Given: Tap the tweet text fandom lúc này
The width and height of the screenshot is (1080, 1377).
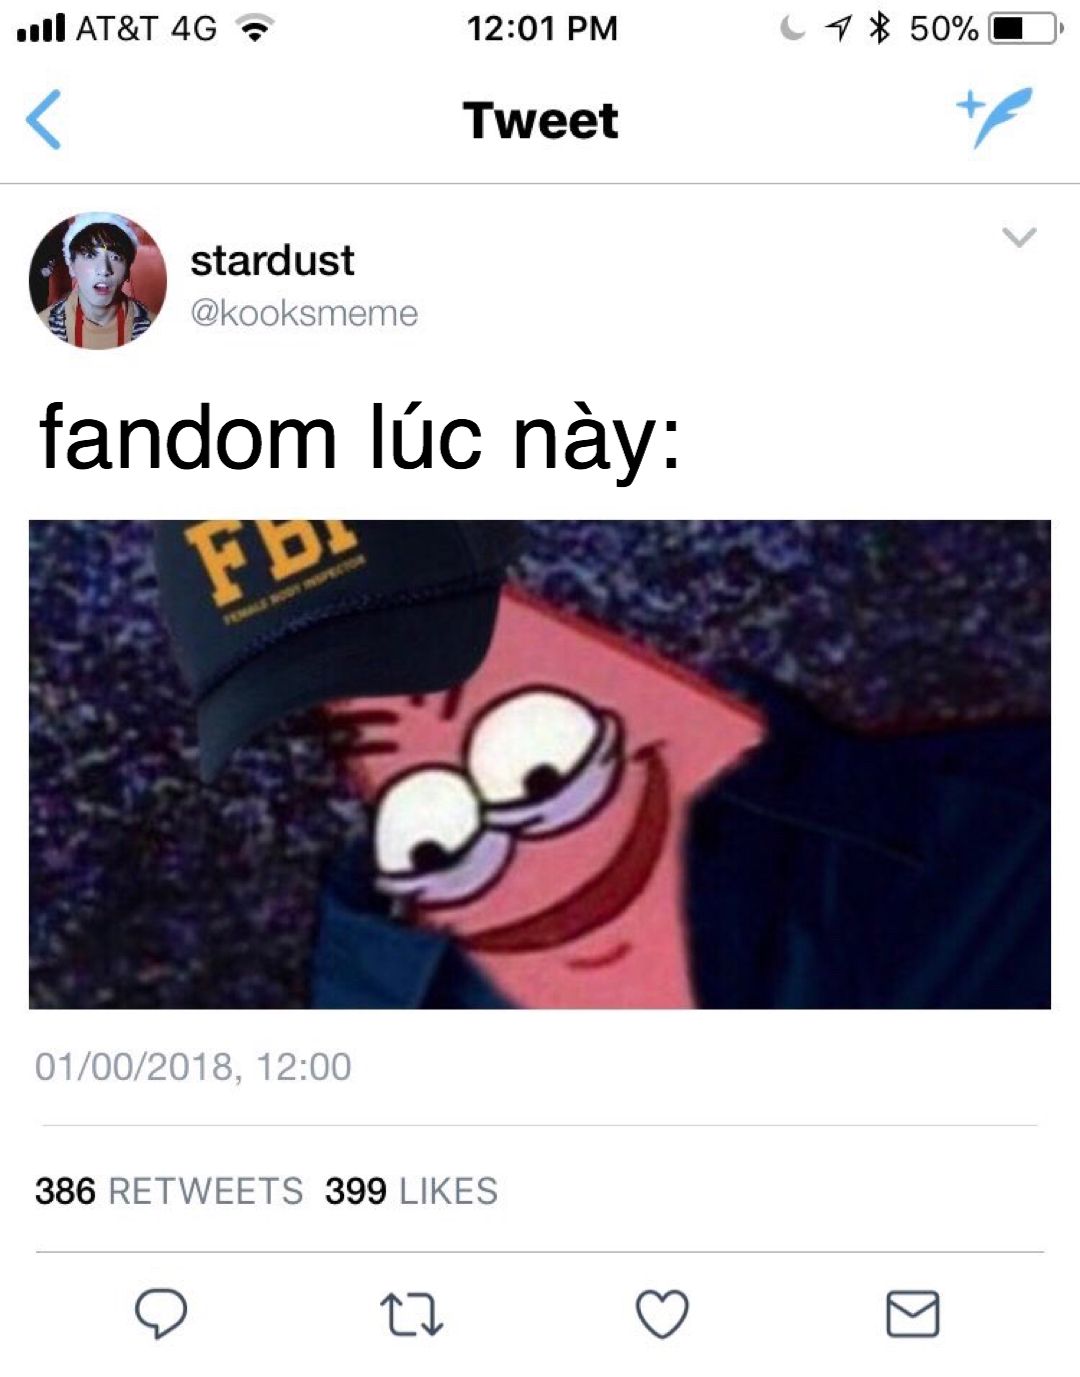Looking at the screenshot, I should coord(360,438).
